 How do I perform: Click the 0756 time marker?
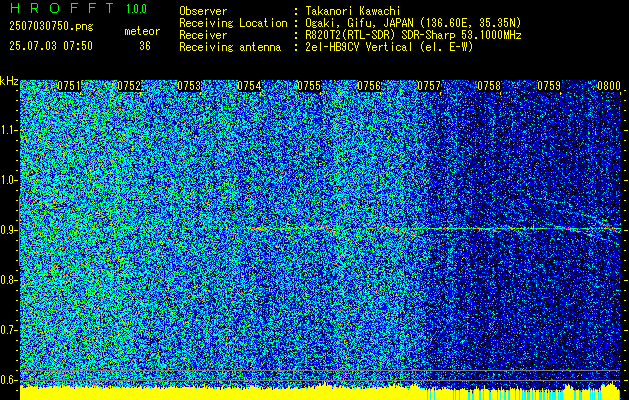tap(369, 86)
